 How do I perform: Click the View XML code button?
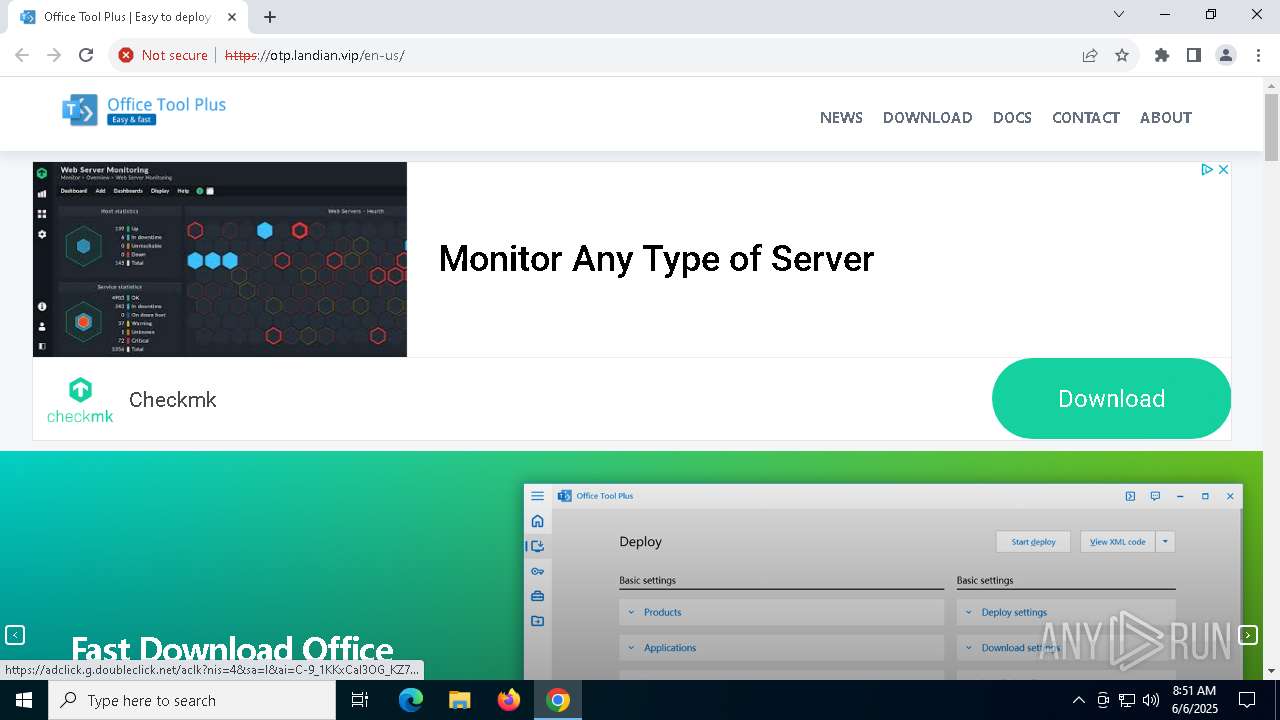(1117, 541)
